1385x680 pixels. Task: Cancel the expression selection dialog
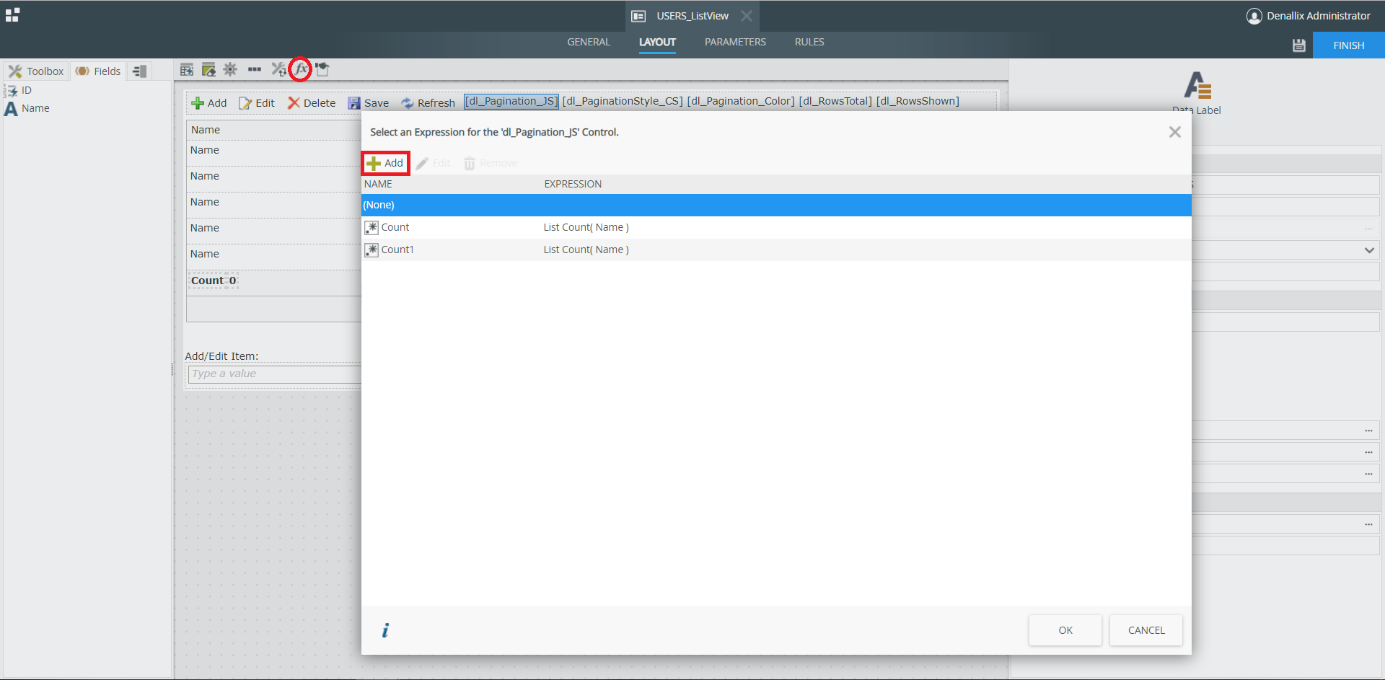(1145, 630)
